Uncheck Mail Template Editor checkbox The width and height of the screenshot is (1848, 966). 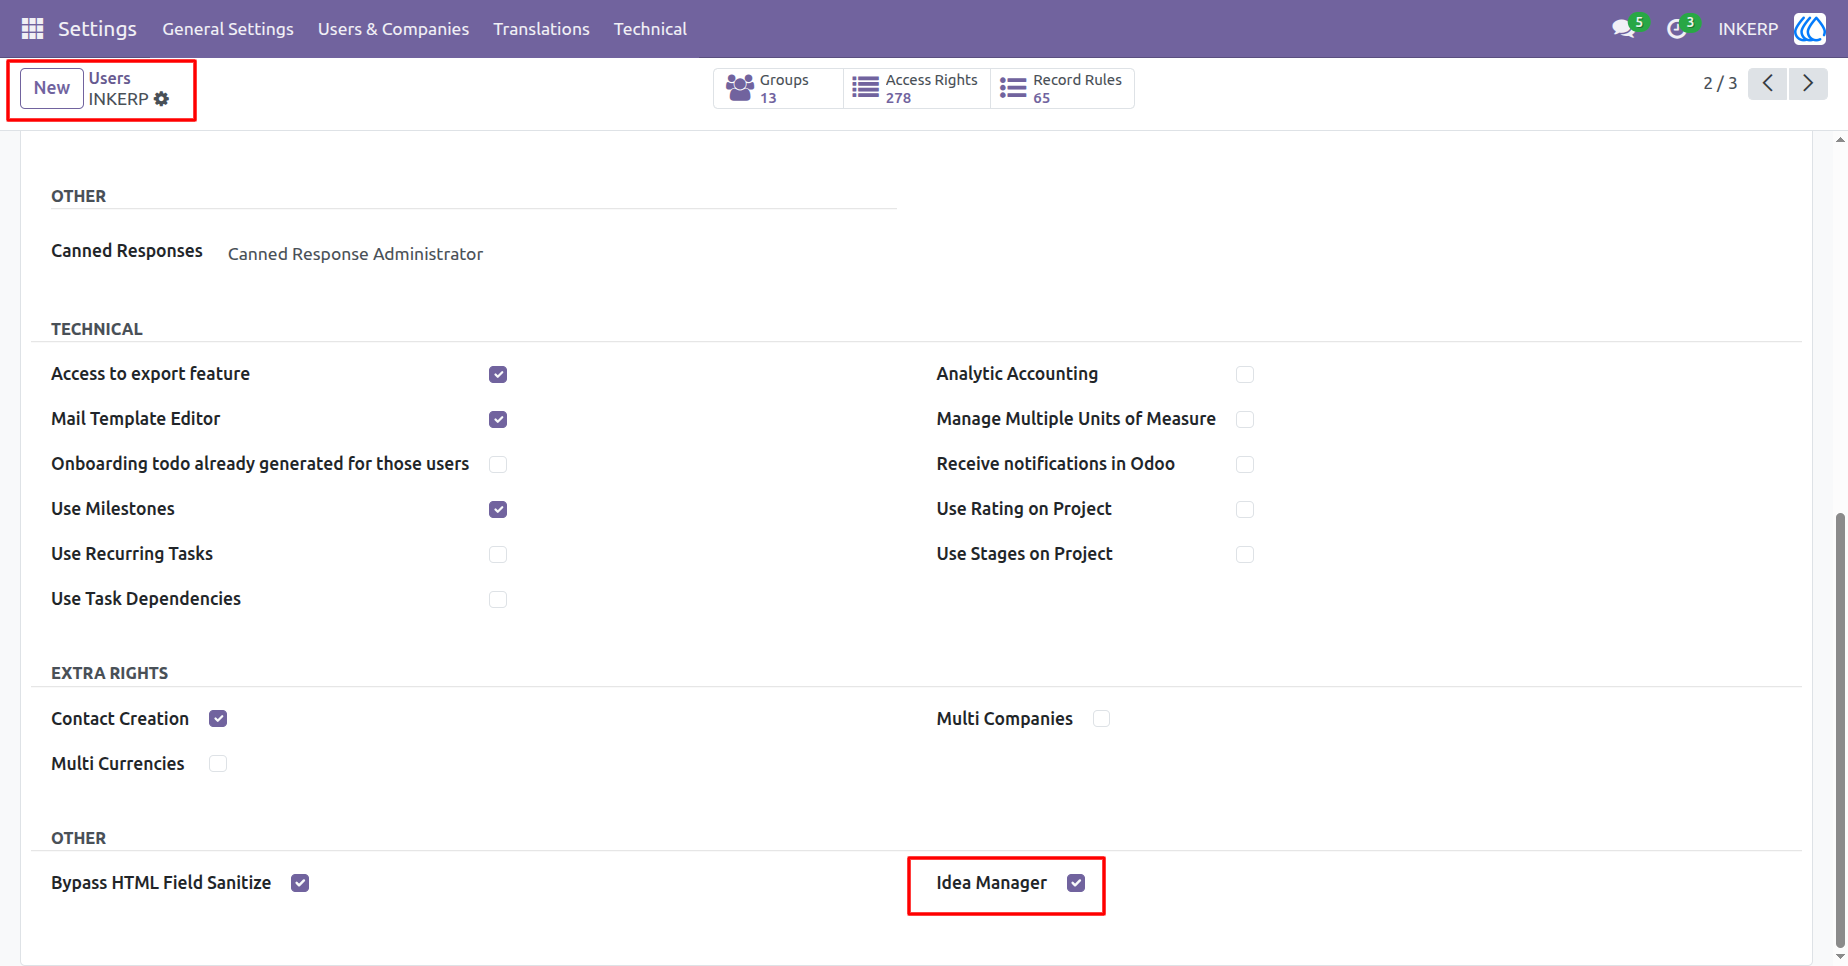pos(498,419)
